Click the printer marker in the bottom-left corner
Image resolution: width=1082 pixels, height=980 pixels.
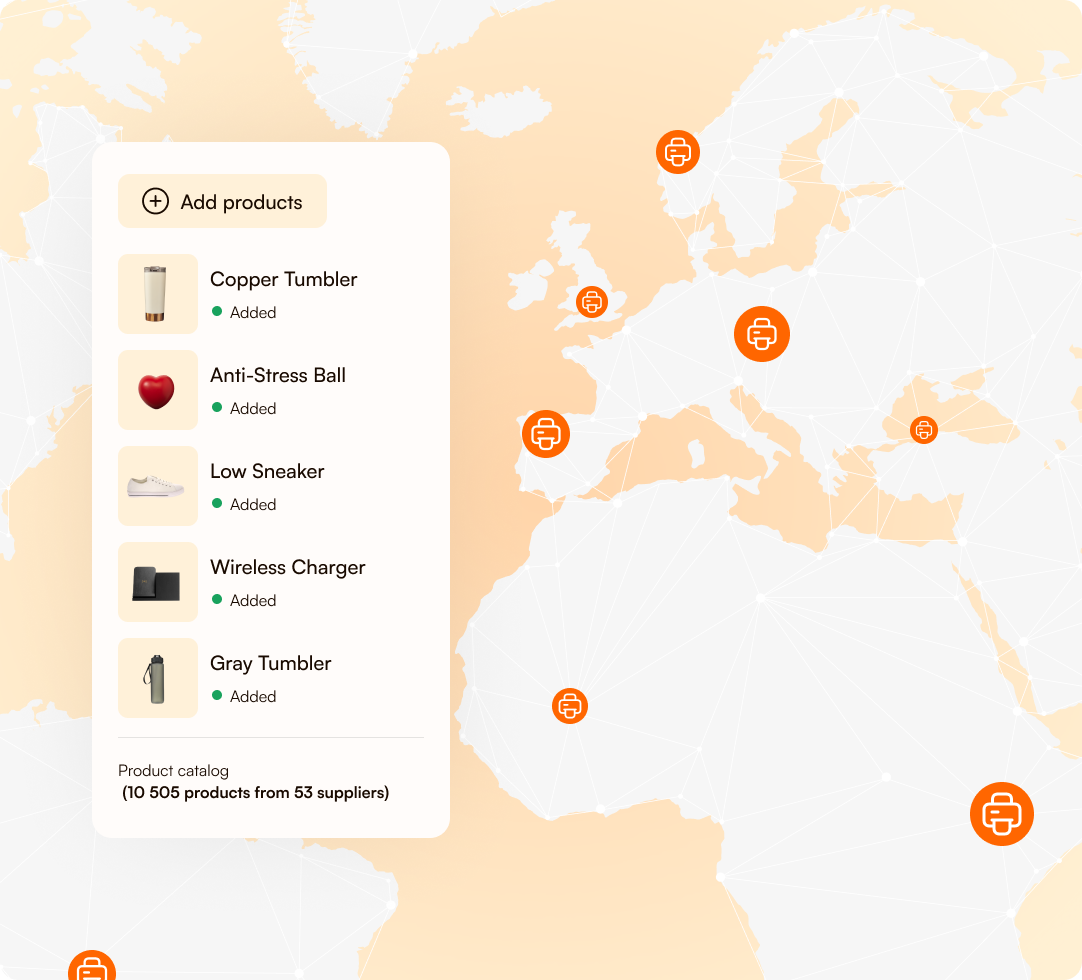point(92,967)
